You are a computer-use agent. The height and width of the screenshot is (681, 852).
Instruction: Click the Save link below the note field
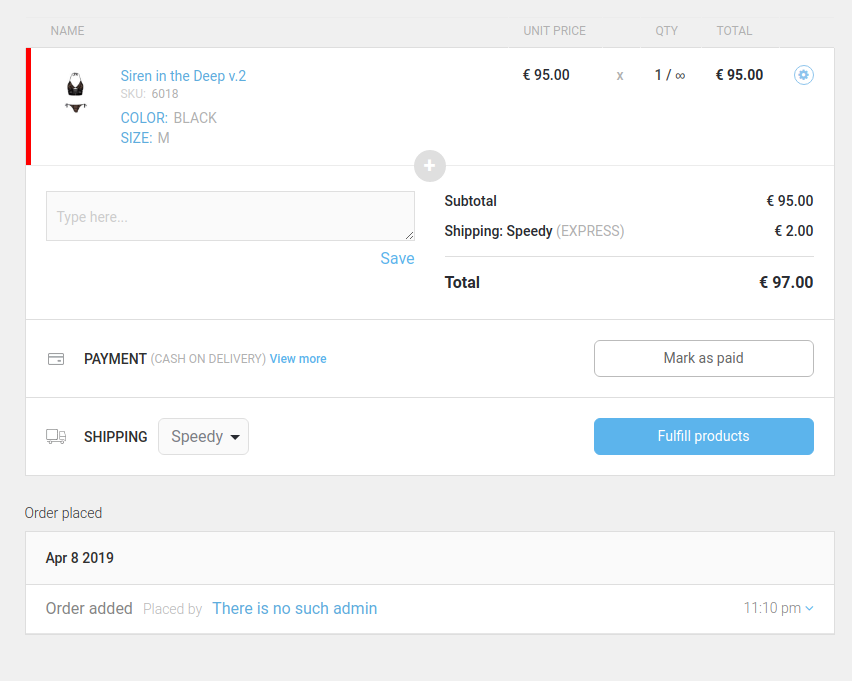[x=397, y=258]
